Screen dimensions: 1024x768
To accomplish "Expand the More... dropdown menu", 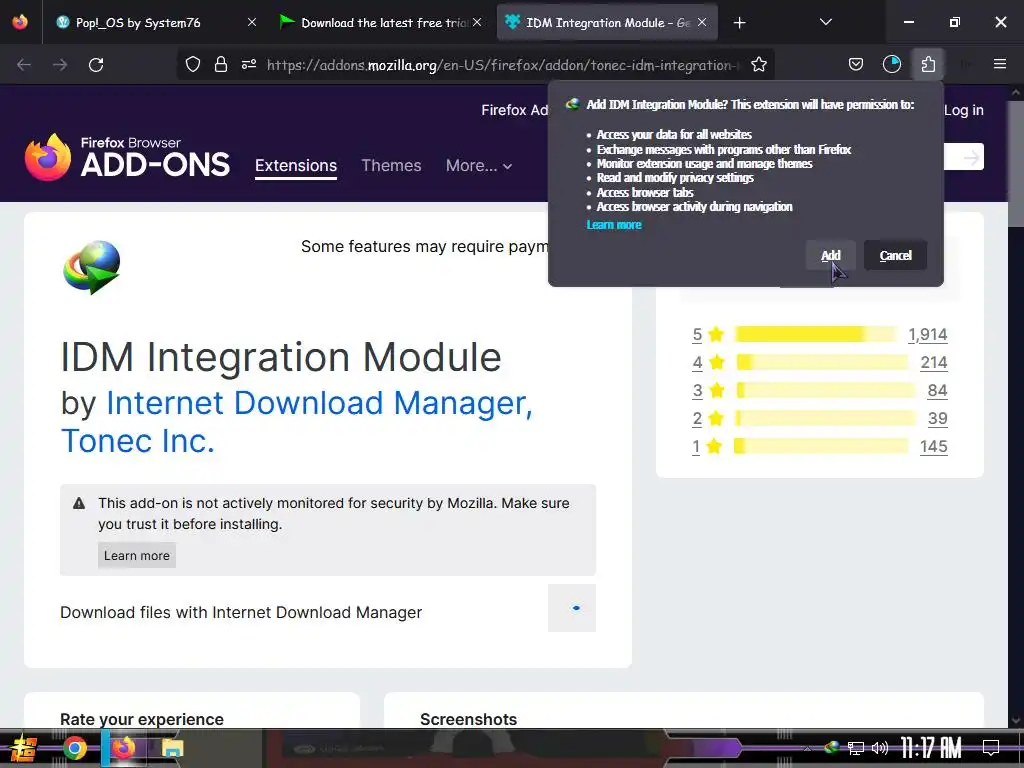I will [x=479, y=166].
